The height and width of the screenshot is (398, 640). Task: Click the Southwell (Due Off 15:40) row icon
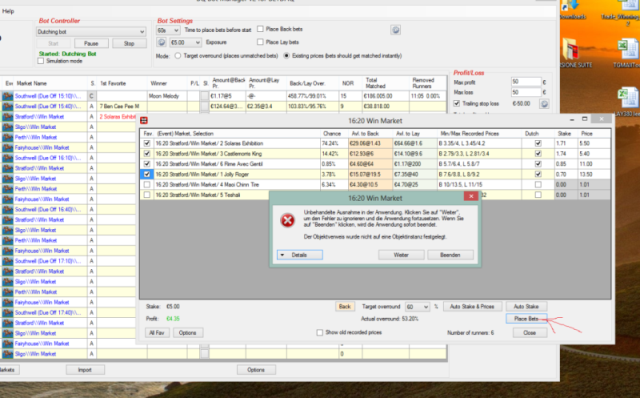point(7,107)
